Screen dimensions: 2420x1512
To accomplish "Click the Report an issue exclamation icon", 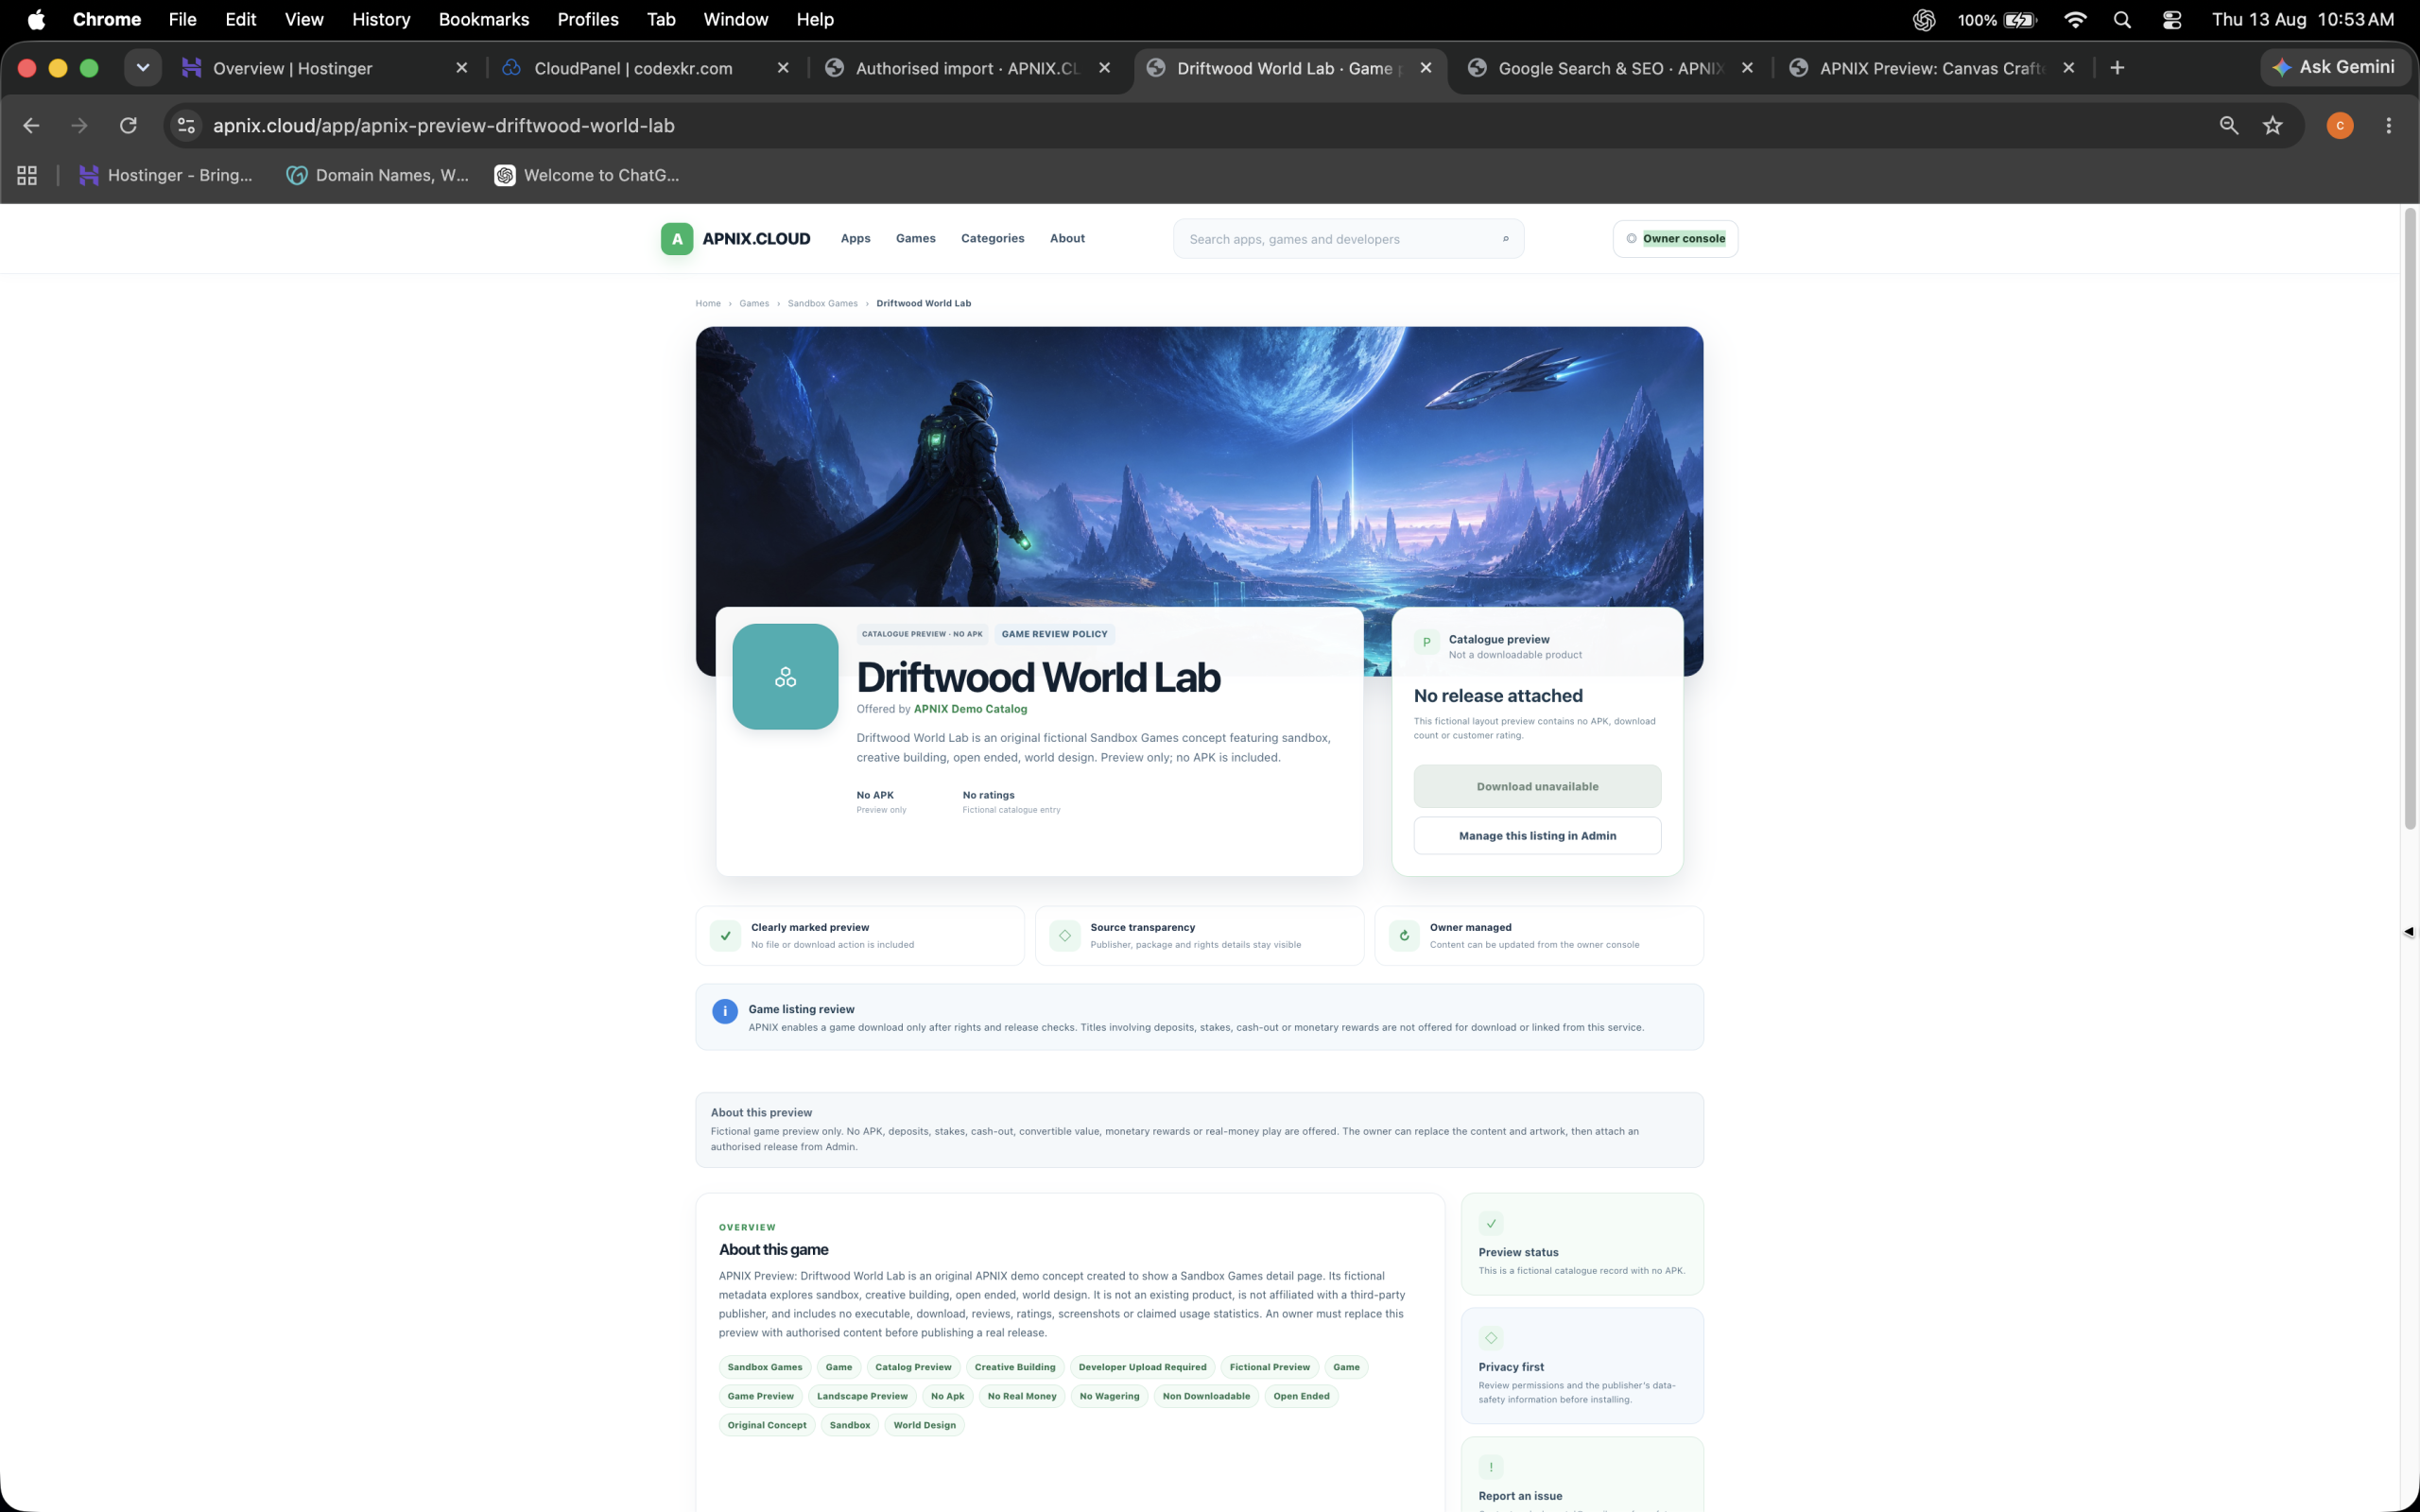I will (1491, 1467).
